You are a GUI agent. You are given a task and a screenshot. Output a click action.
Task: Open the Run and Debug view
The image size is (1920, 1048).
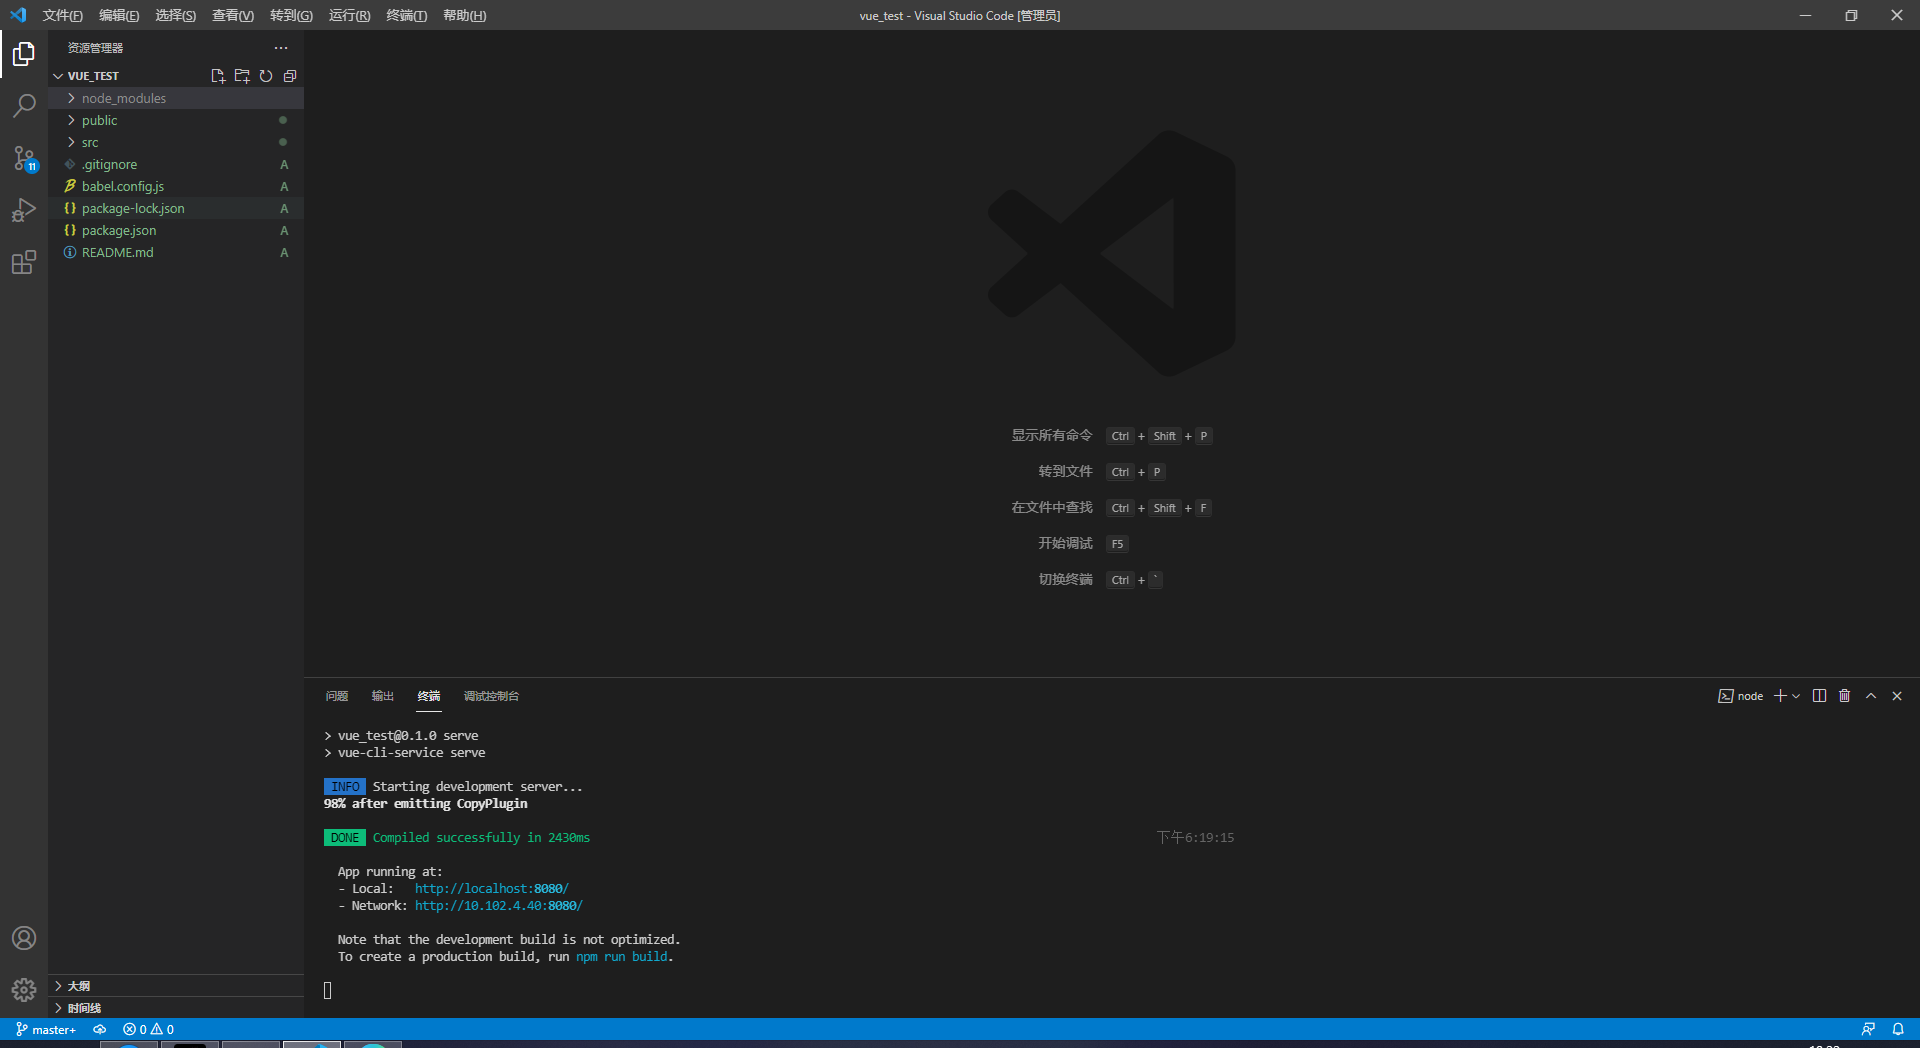(24, 210)
